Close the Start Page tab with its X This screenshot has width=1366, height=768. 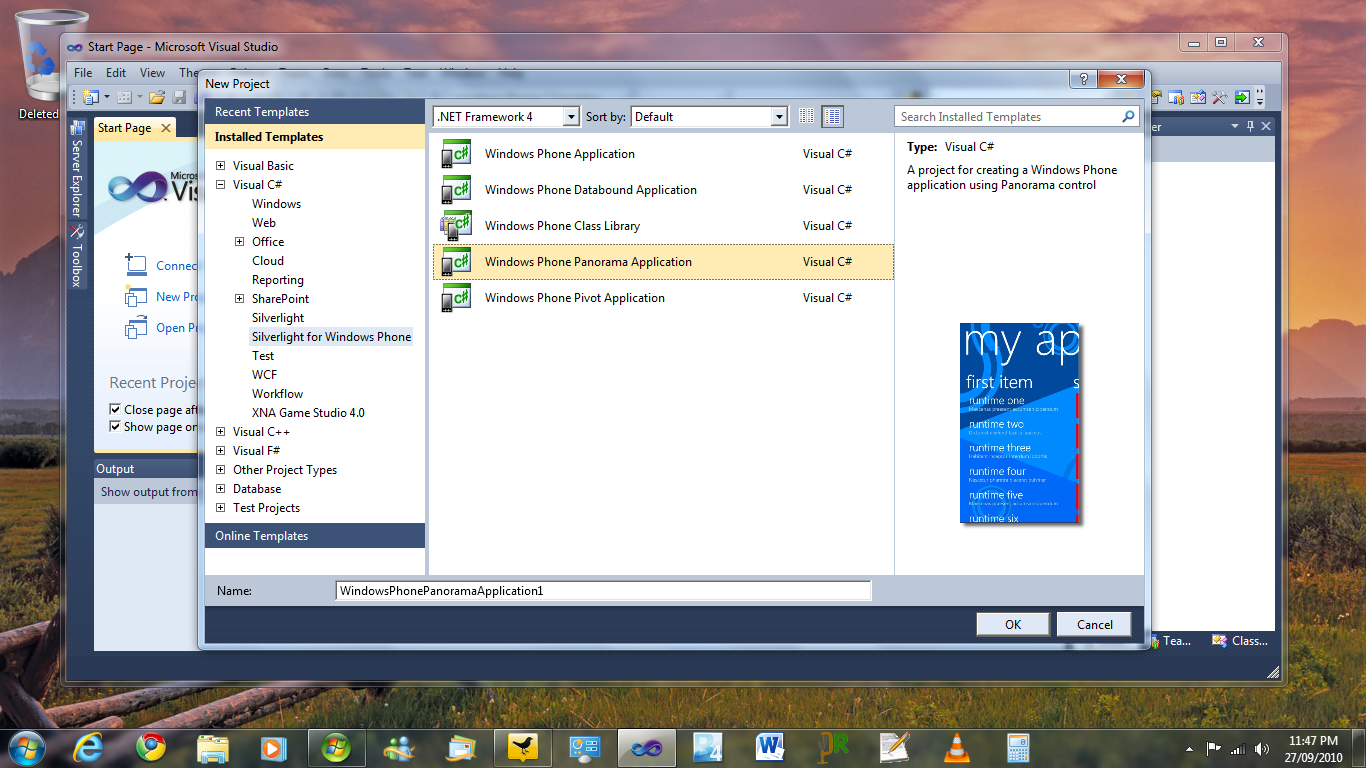pos(165,128)
